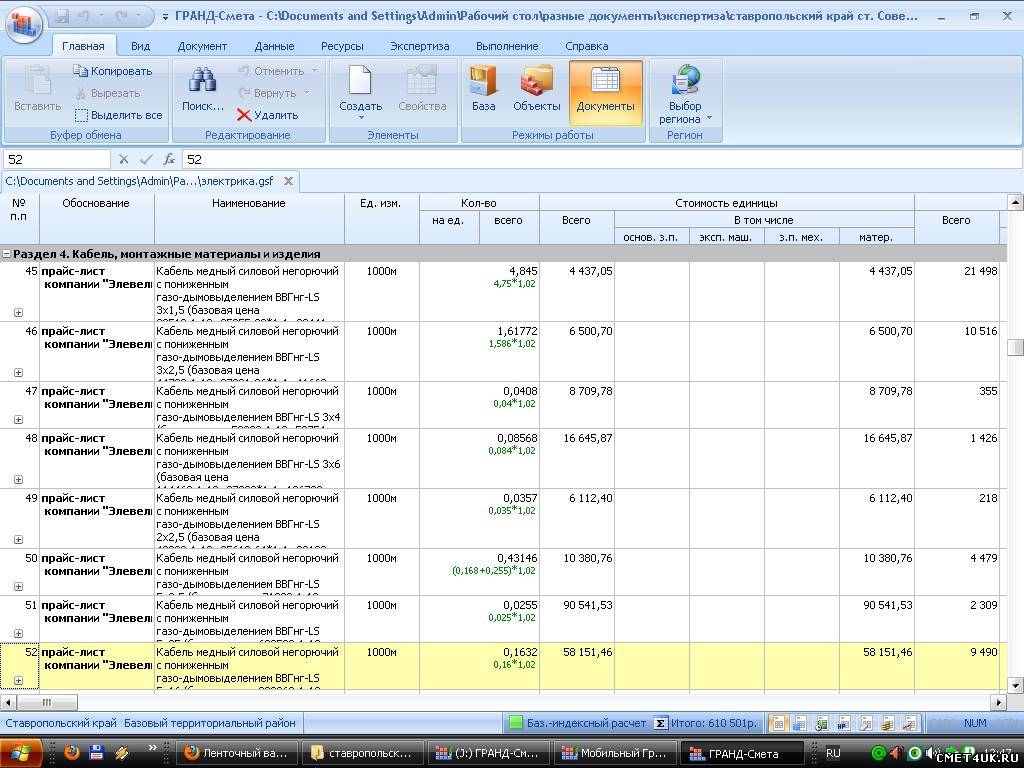Click Выделить все selection icon

(82, 115)
